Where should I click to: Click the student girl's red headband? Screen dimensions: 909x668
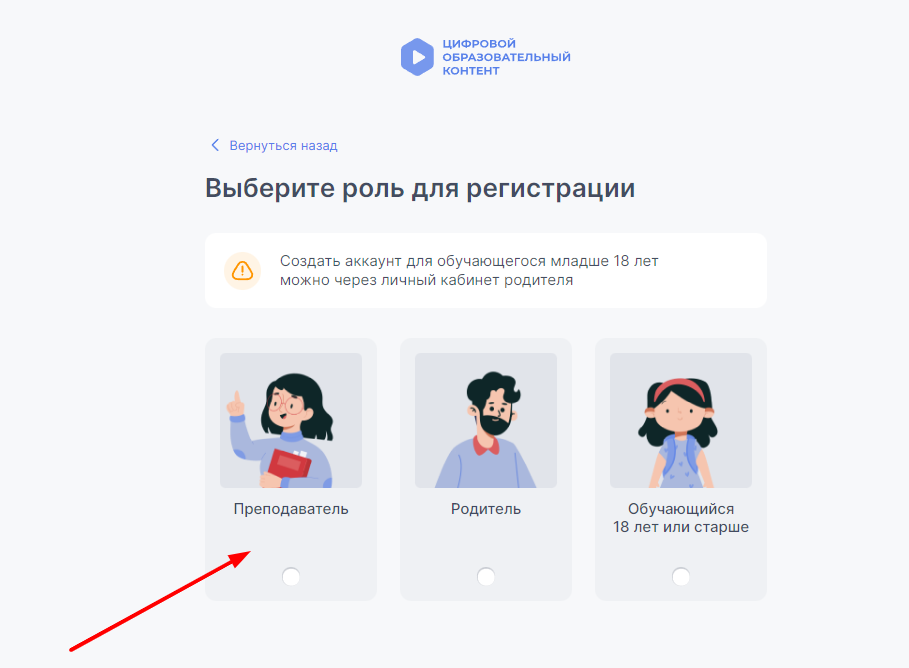coord(681,389)
